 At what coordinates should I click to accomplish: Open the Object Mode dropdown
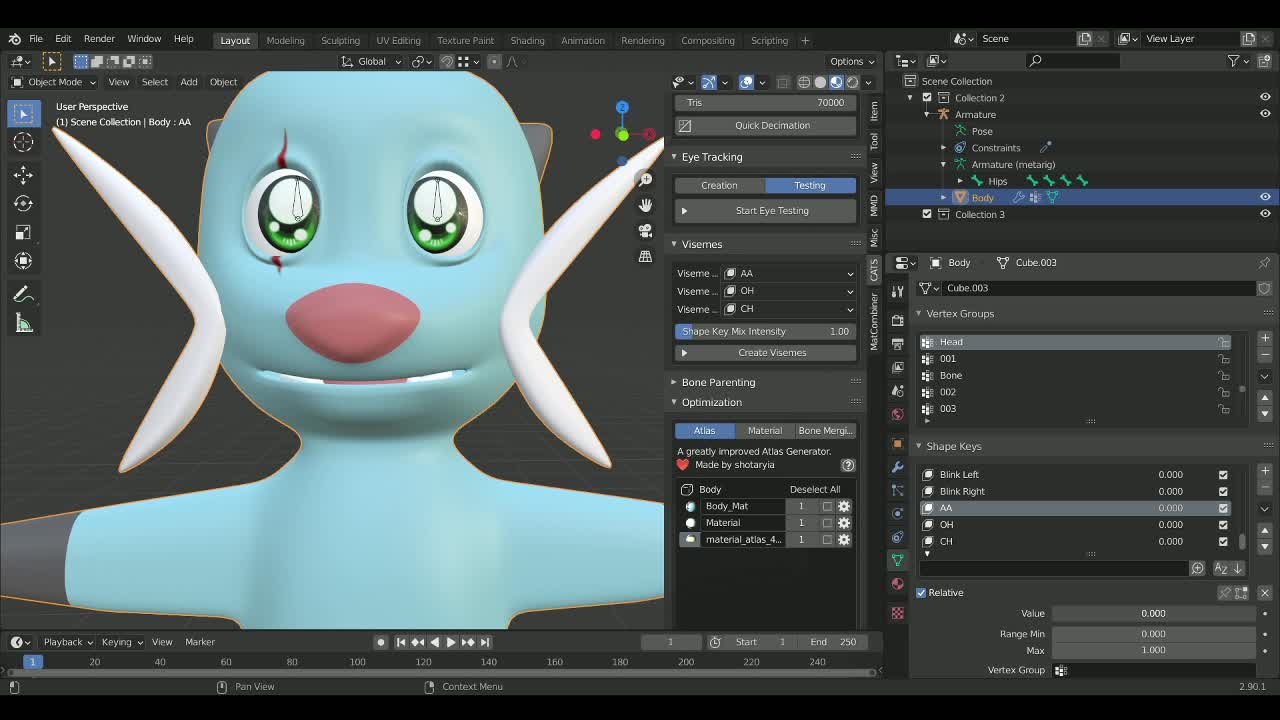coord(54,82)
